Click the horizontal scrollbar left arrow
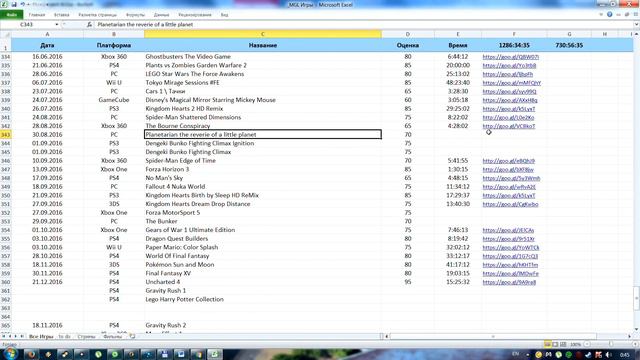Screen dimensions: 640x360 (387, 336)
